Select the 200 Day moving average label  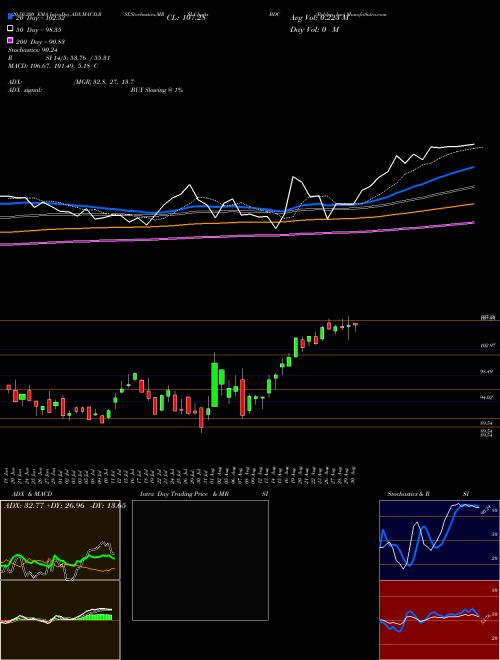(x=40, y=42)
